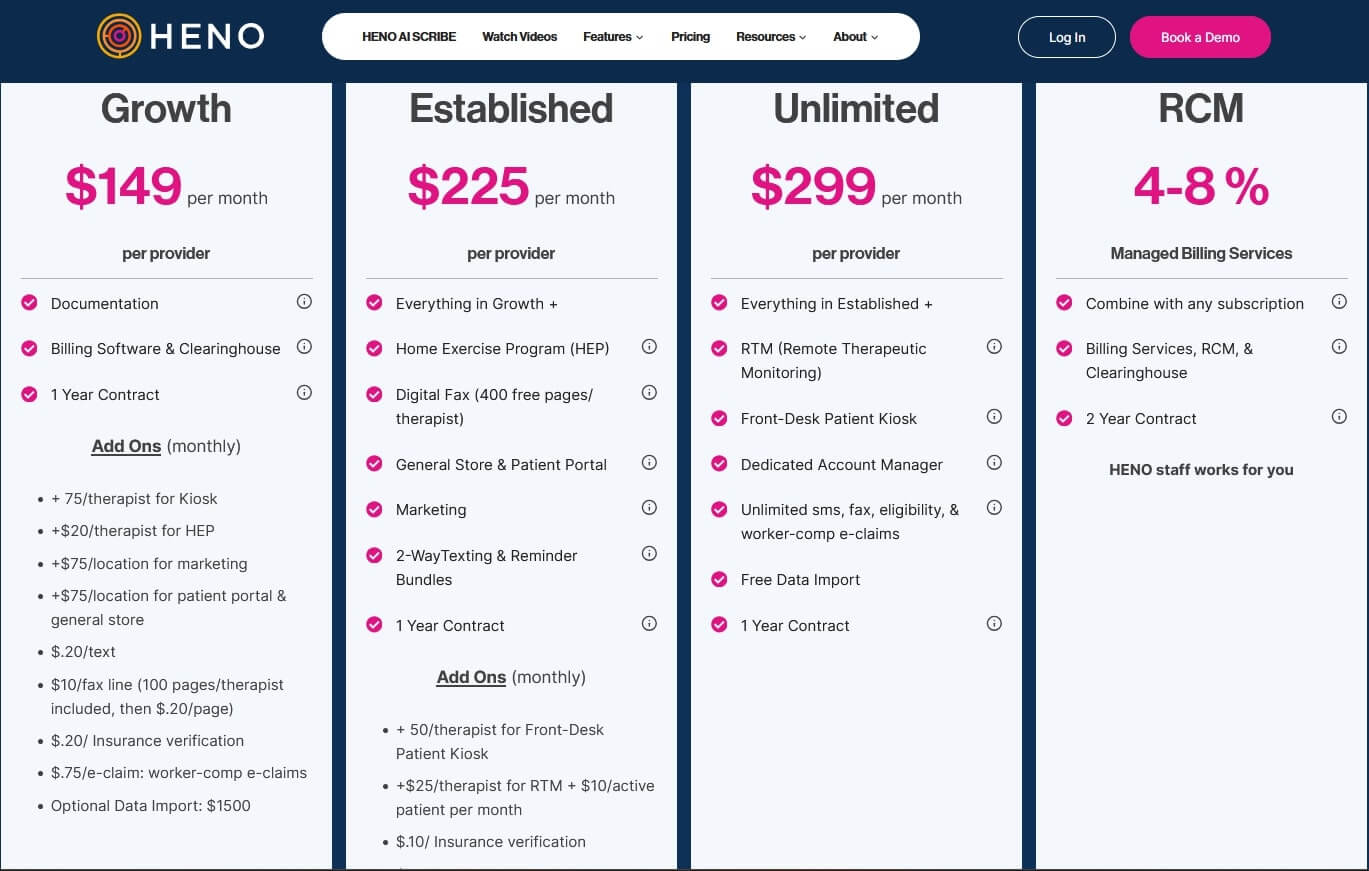1369x871 pixels.
Task: Open info for General Store & Patient Portal
Action: pyautogui.click(x=650, y=462)
